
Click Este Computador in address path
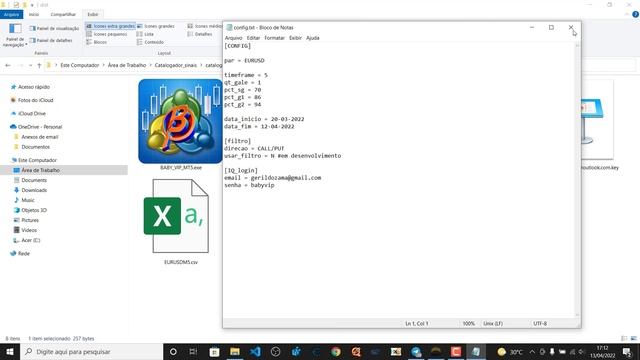tap(80, 65)
